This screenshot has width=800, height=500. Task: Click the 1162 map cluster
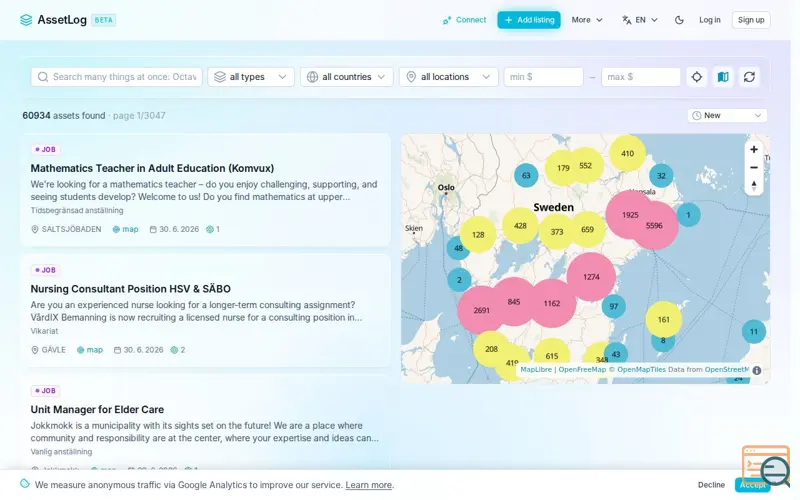point(552,303)
